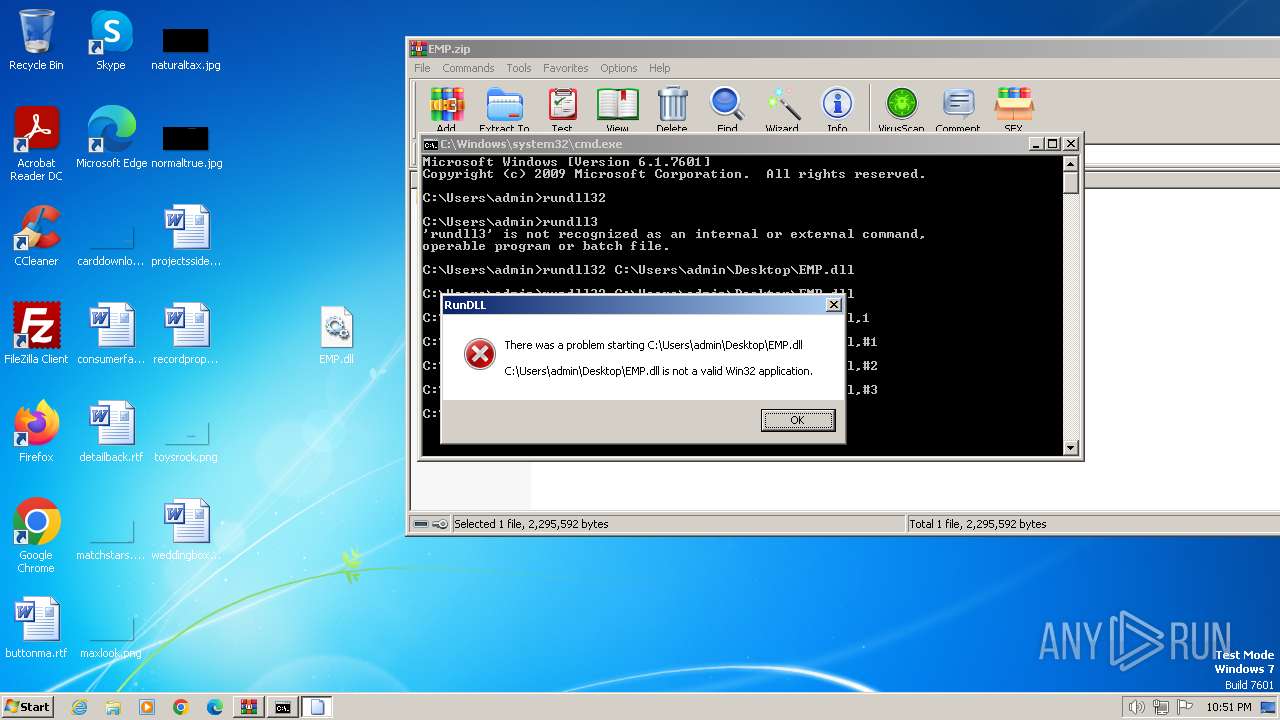Select the Microsoft Edge desktop shortcut
This screenshot has width=1280, height=720.
112,138
